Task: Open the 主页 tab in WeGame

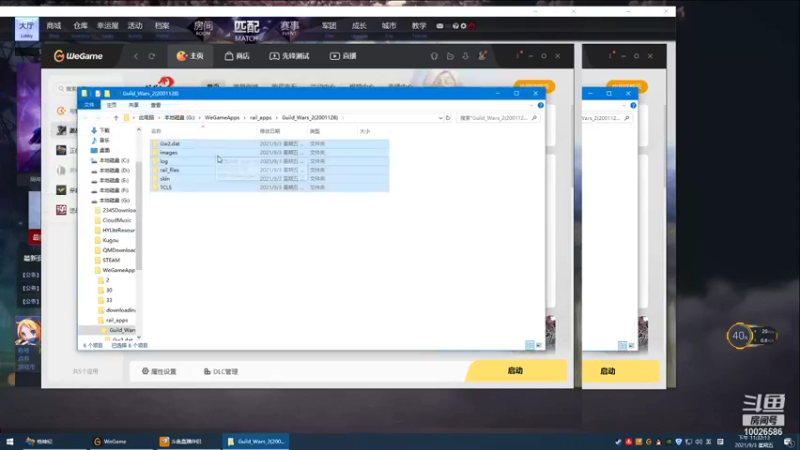Action: pos(190,56)
